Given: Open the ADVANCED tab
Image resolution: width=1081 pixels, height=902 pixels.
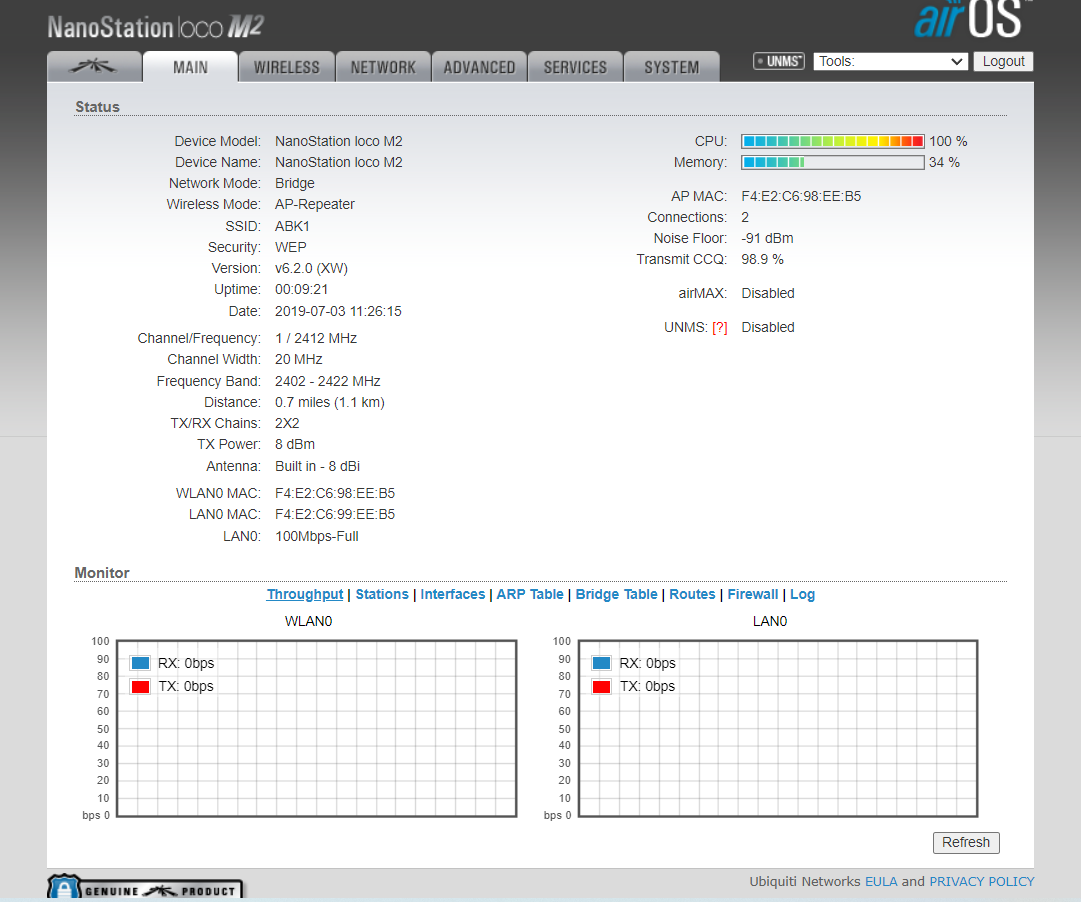Looking at the screenshot, I should (x=479, y=67).
